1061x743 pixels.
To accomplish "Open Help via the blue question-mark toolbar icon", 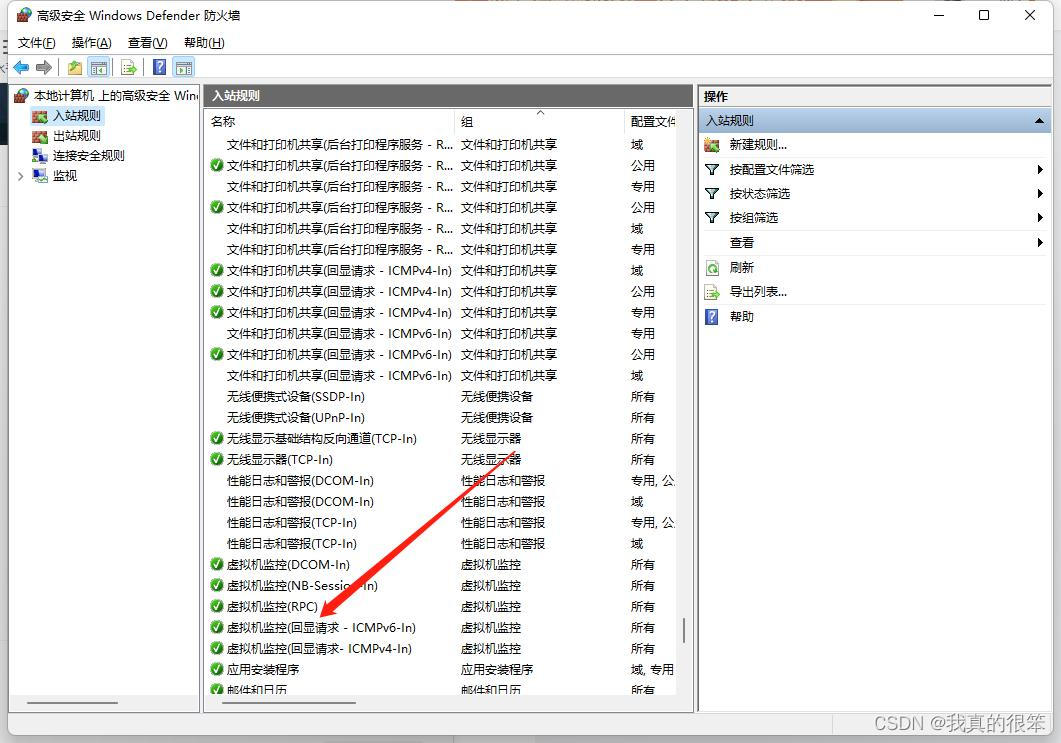I will coord(160,67).
